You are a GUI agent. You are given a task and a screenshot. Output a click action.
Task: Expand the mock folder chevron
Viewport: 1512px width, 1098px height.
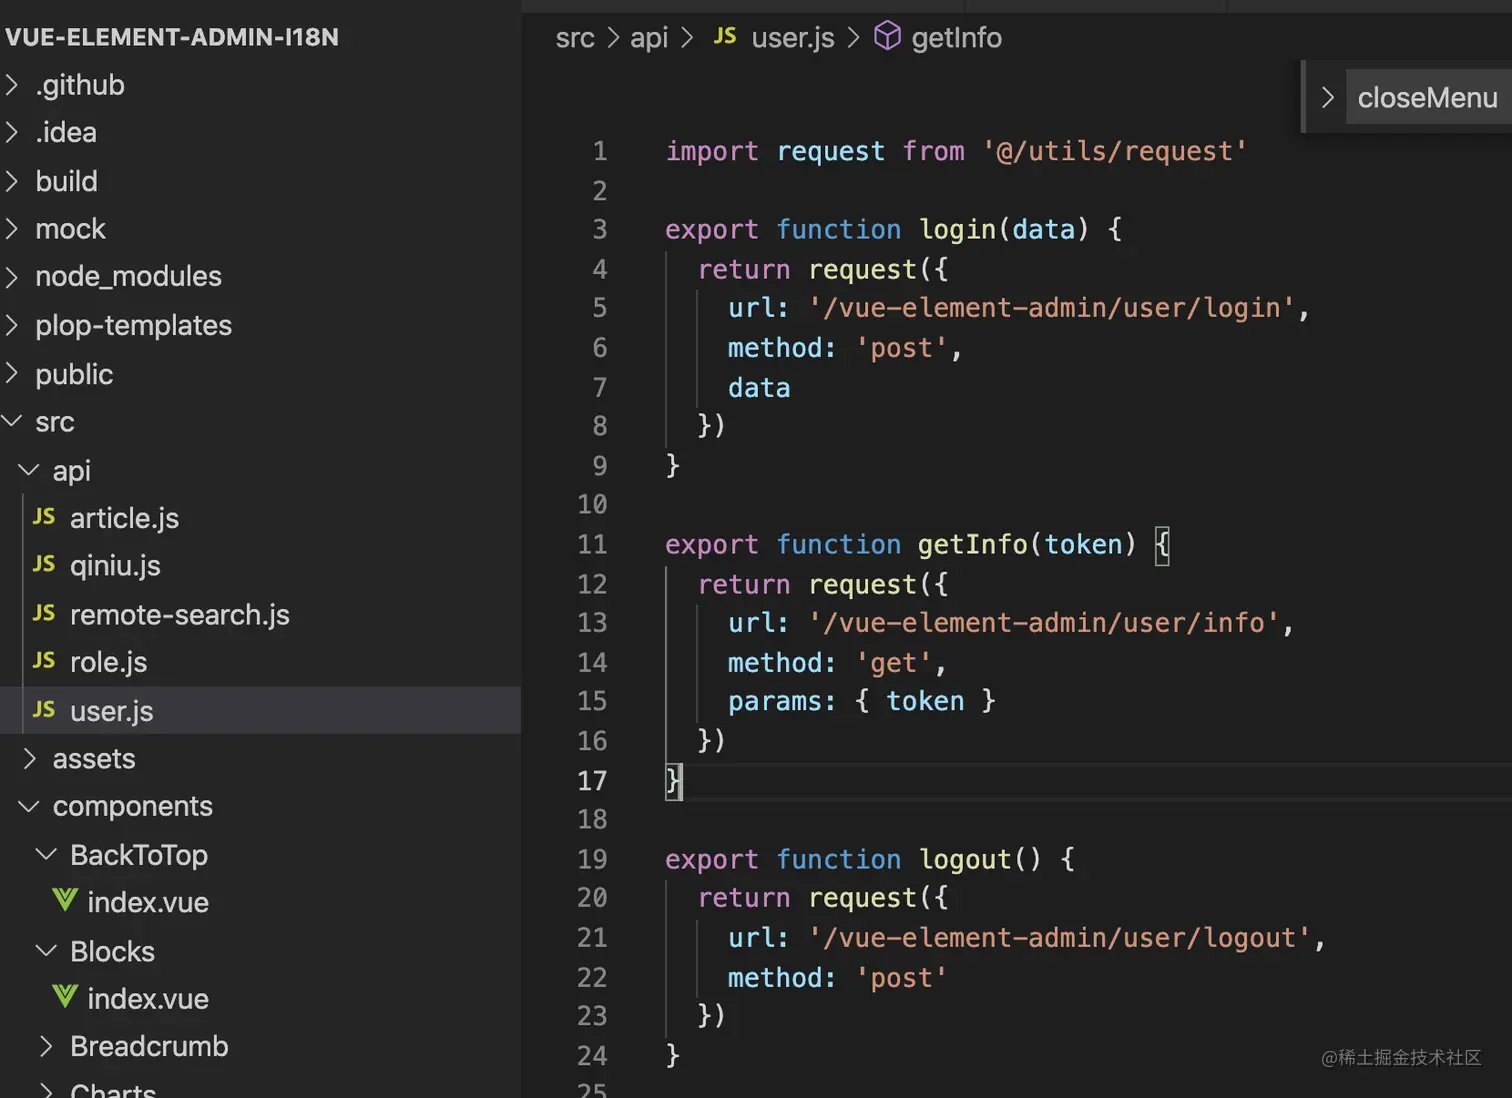point(13,229)
